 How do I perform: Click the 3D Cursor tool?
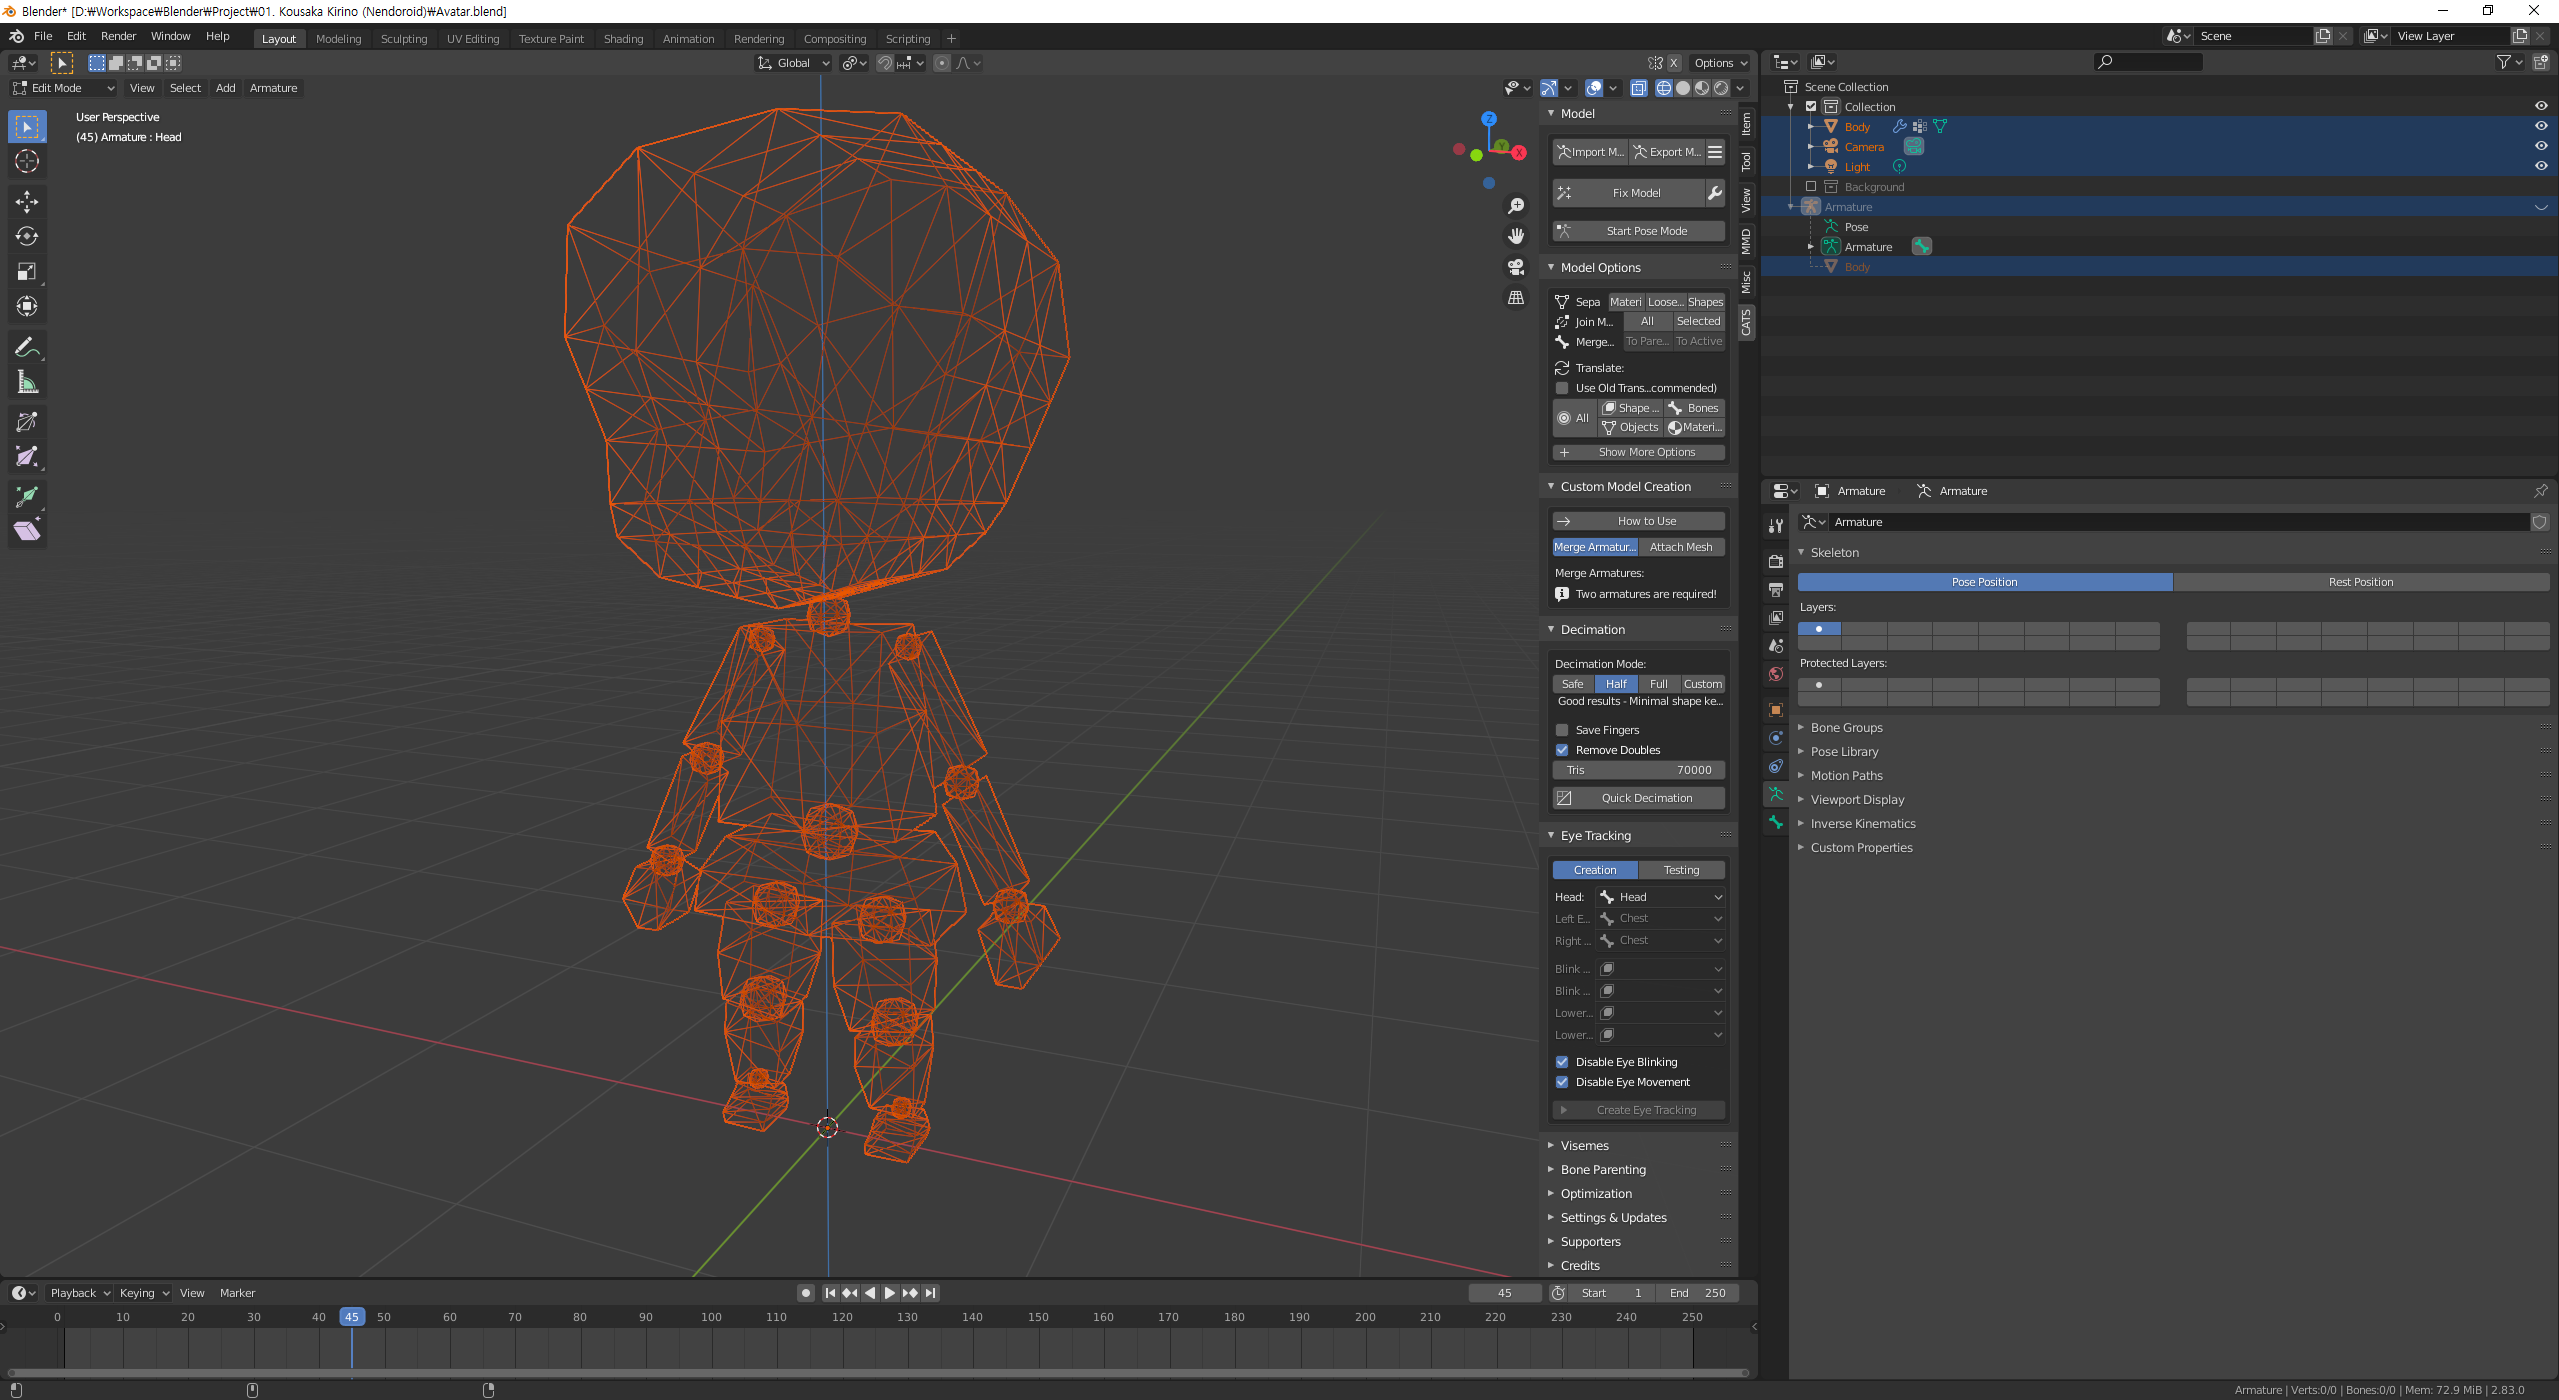tap(27, 161)
